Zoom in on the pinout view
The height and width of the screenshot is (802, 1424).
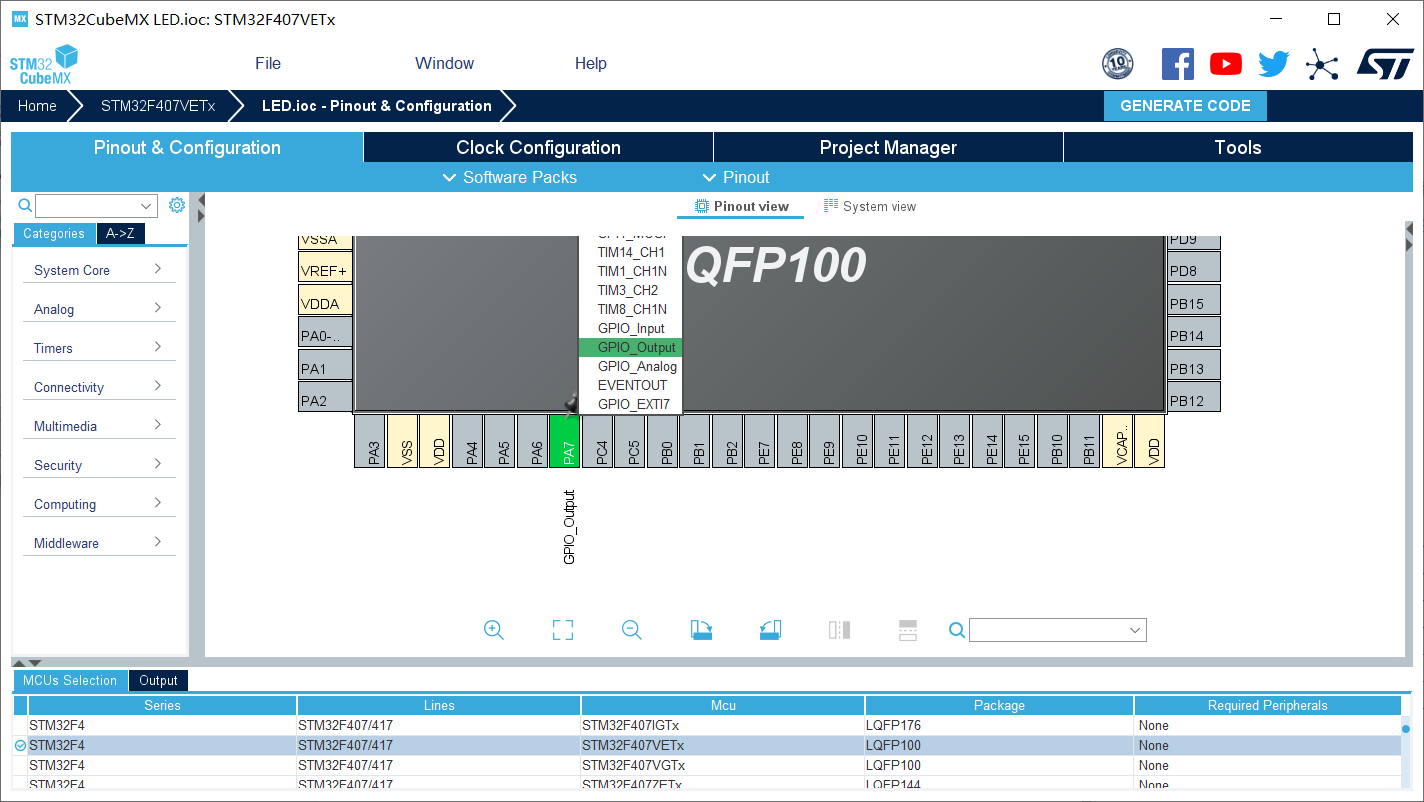pos(493,630)
